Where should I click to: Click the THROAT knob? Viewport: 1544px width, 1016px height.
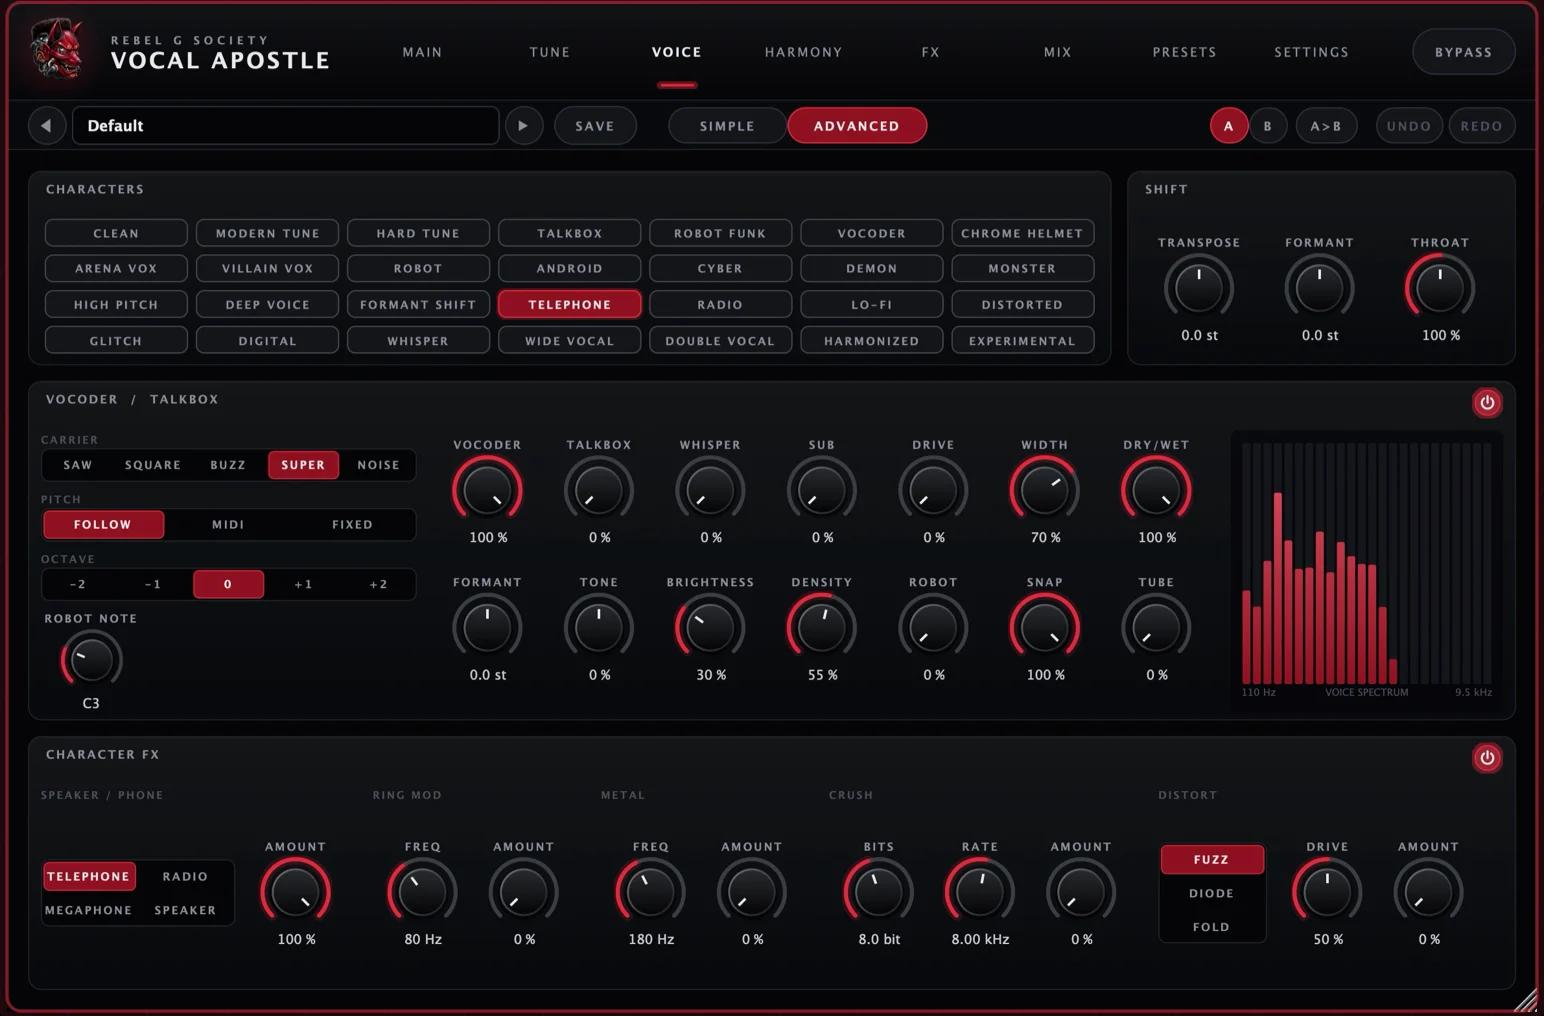coord(1440,288)
